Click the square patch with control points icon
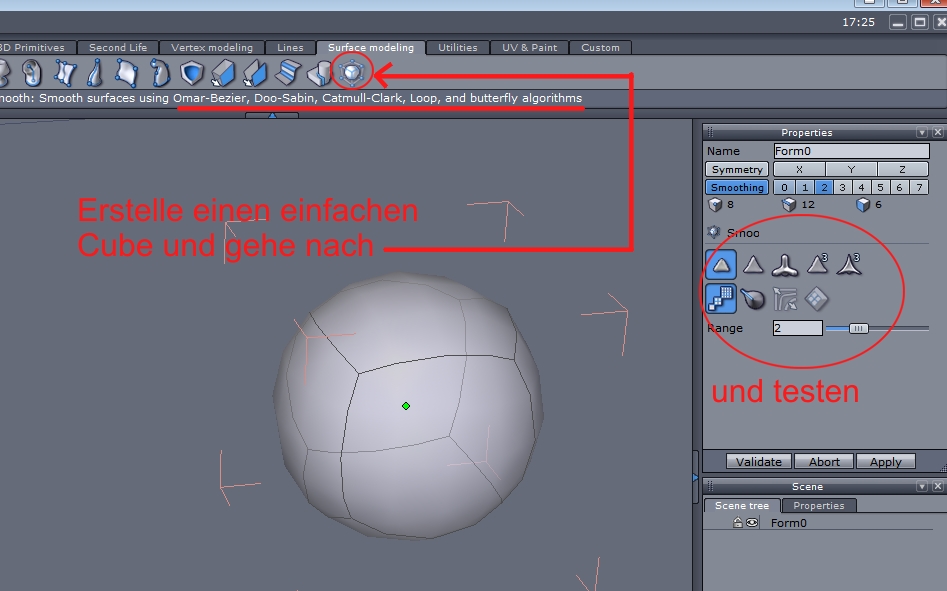Image resolution: width=947 pixels, height=591 pixels. 127,73
